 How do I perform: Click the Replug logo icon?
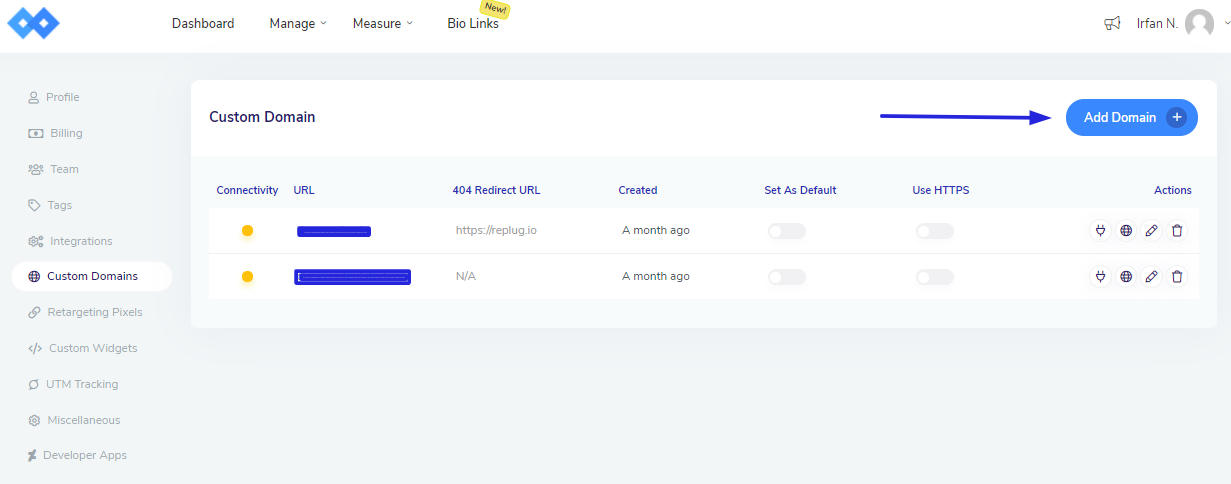[x=34, y=23]
